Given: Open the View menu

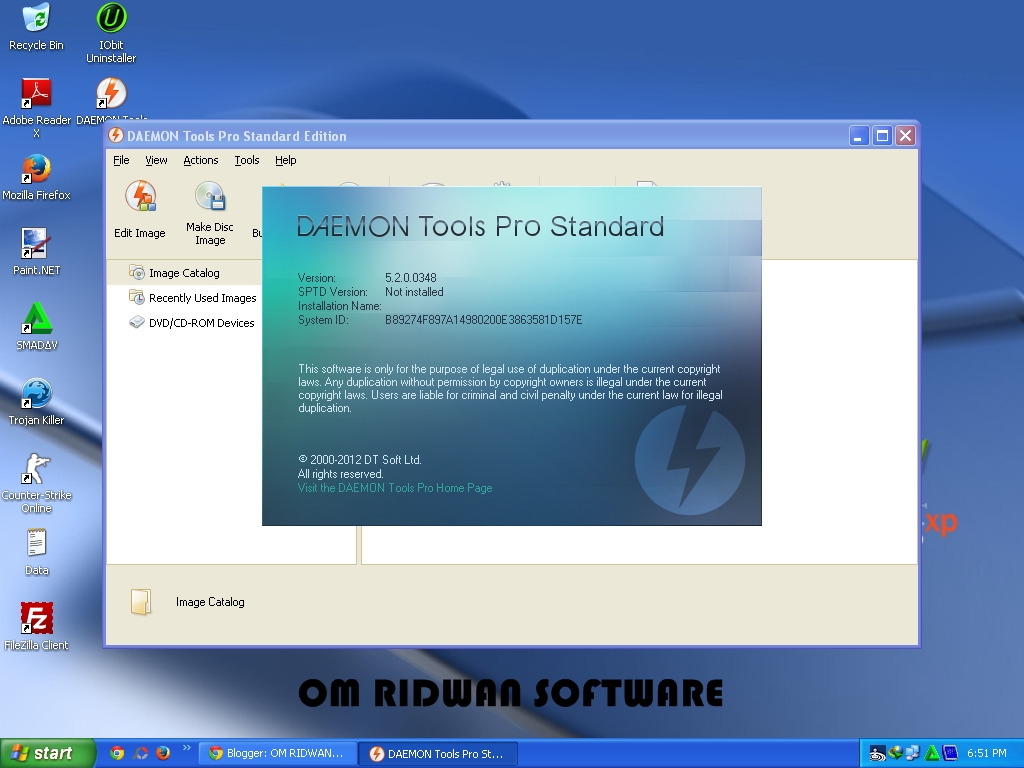Looking at the screenshot, I should [156, 160].
